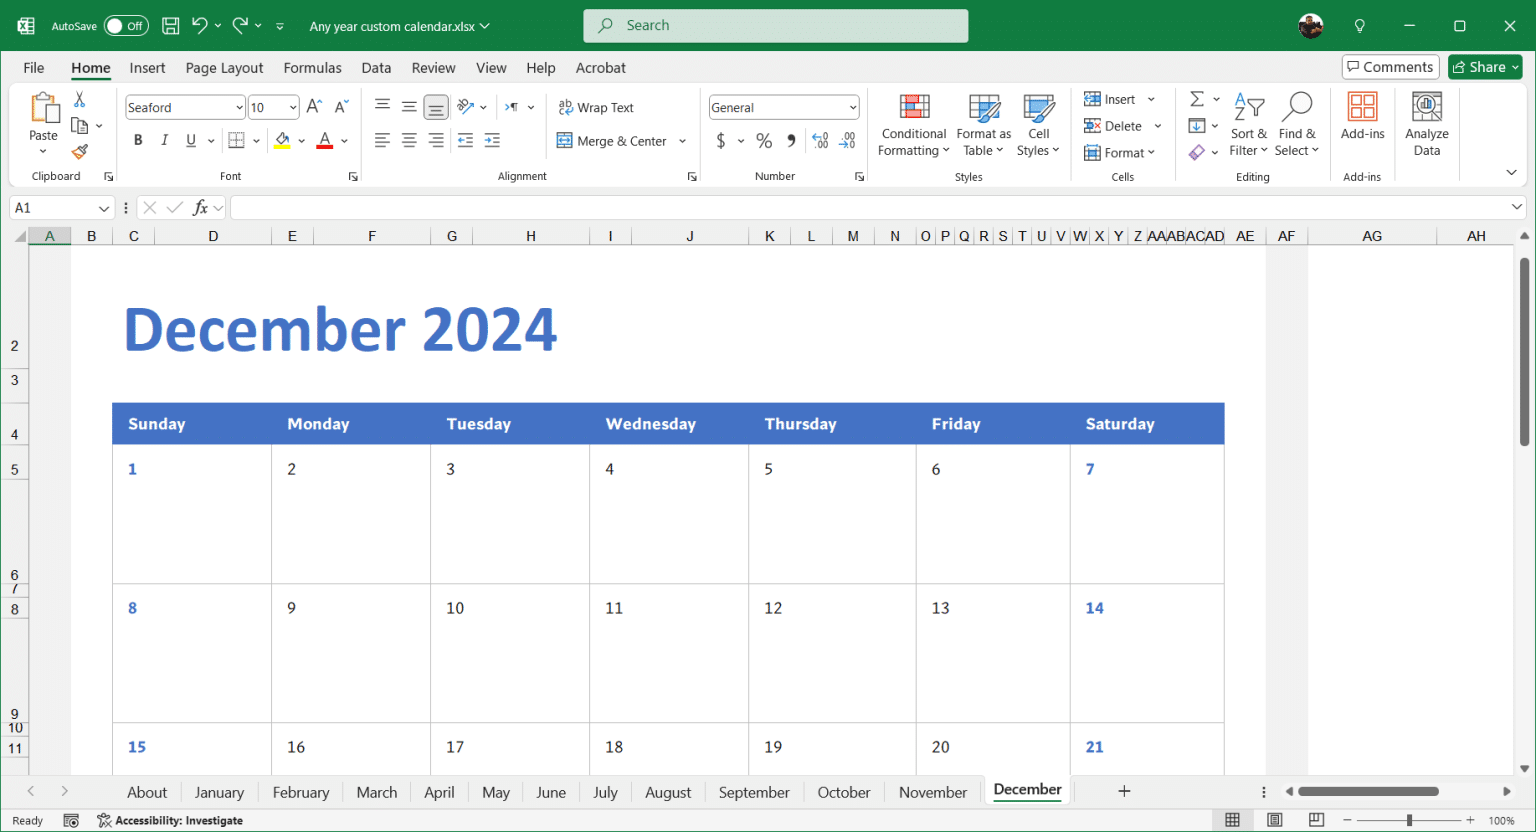The image size is (1536, 832).
Task: Toggle bold formatting
Action: point(138,140)
